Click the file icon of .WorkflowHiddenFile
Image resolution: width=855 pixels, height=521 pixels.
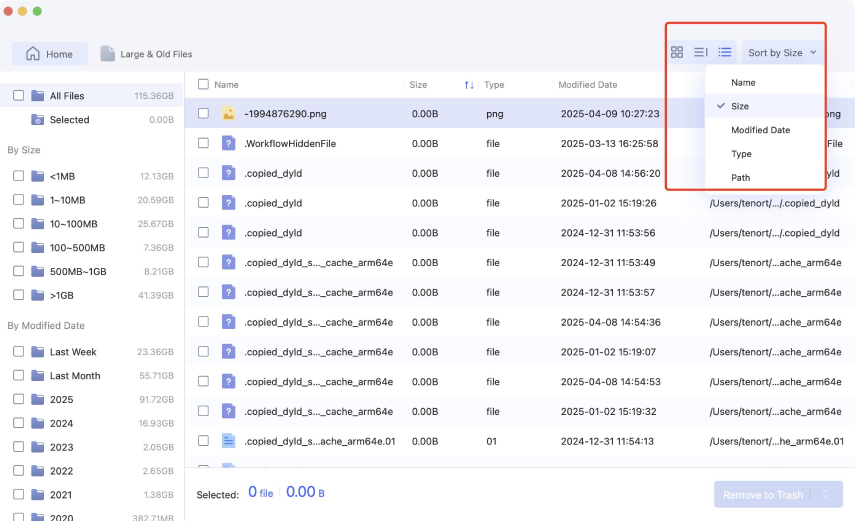click(228, 143)
